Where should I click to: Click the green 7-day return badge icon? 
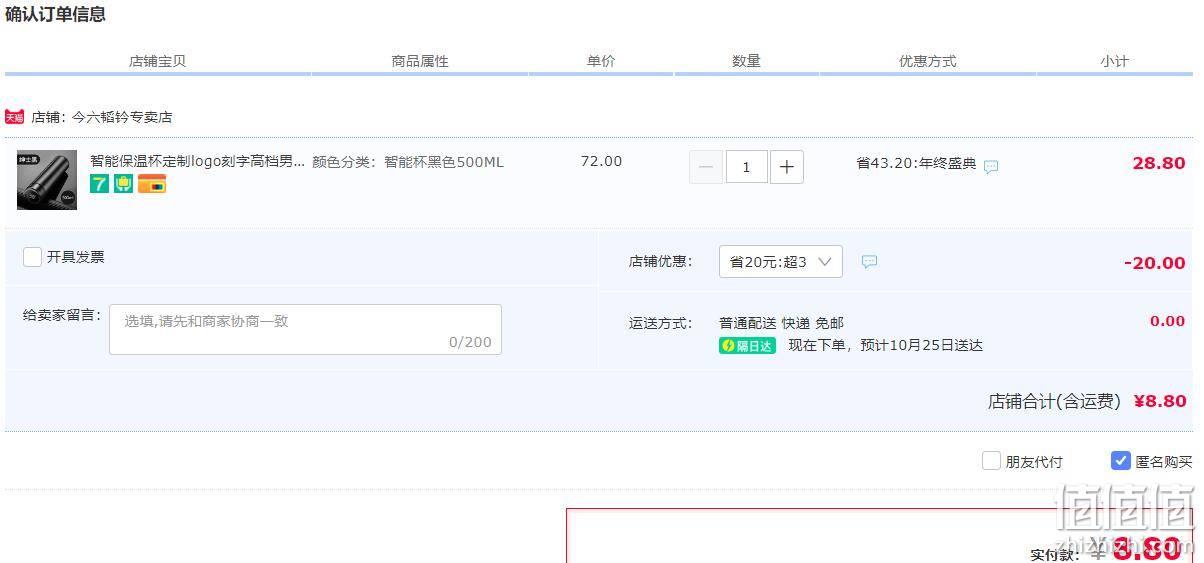point(99,184)
